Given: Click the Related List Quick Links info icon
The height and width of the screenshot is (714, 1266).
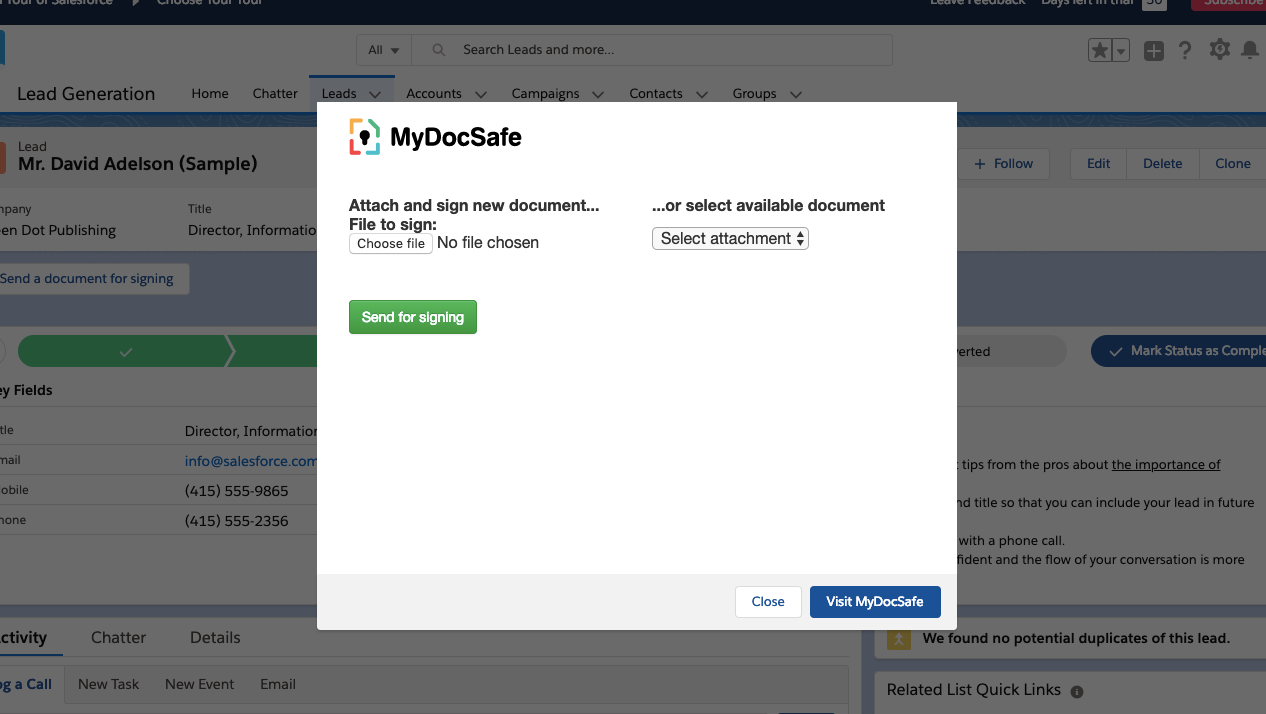Looking at the screenshot, I should (1077, 691).
